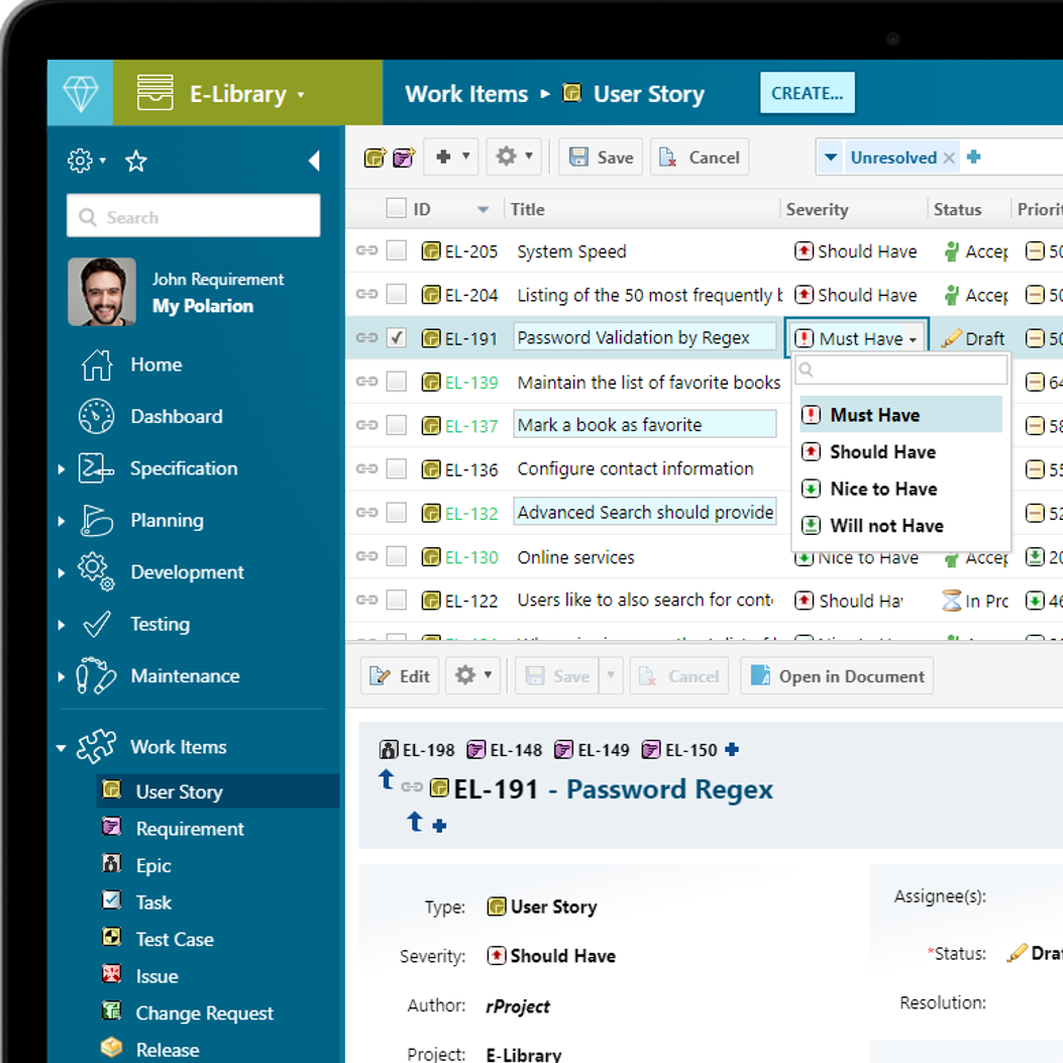Open the query filter dropdown arrow

point(830,157)
